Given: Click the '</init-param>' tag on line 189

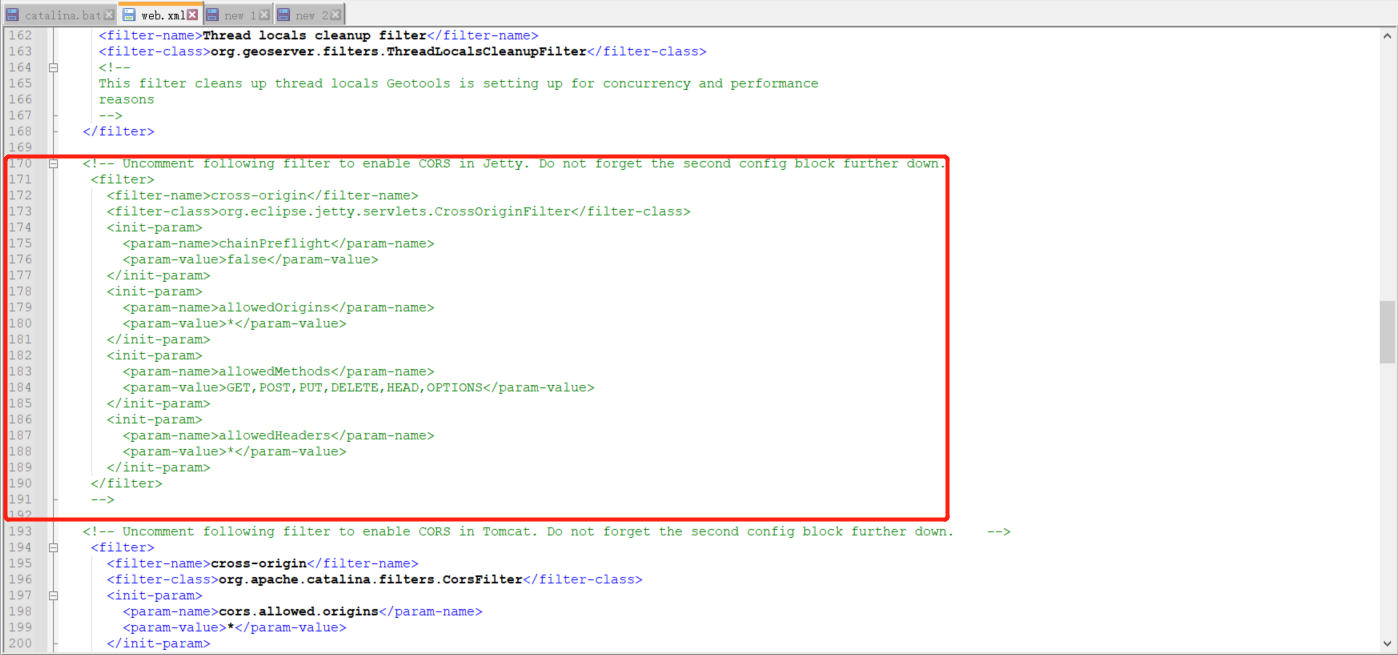Looking at the screenshot, I should pyautogui.click(x=158, y=468).
